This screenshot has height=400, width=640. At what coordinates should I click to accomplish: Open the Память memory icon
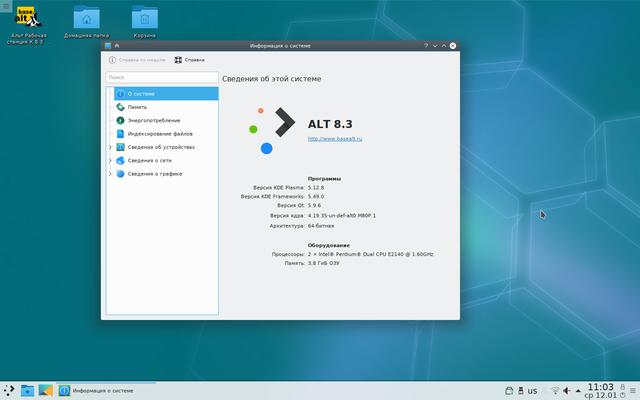[x=120, y=107]
